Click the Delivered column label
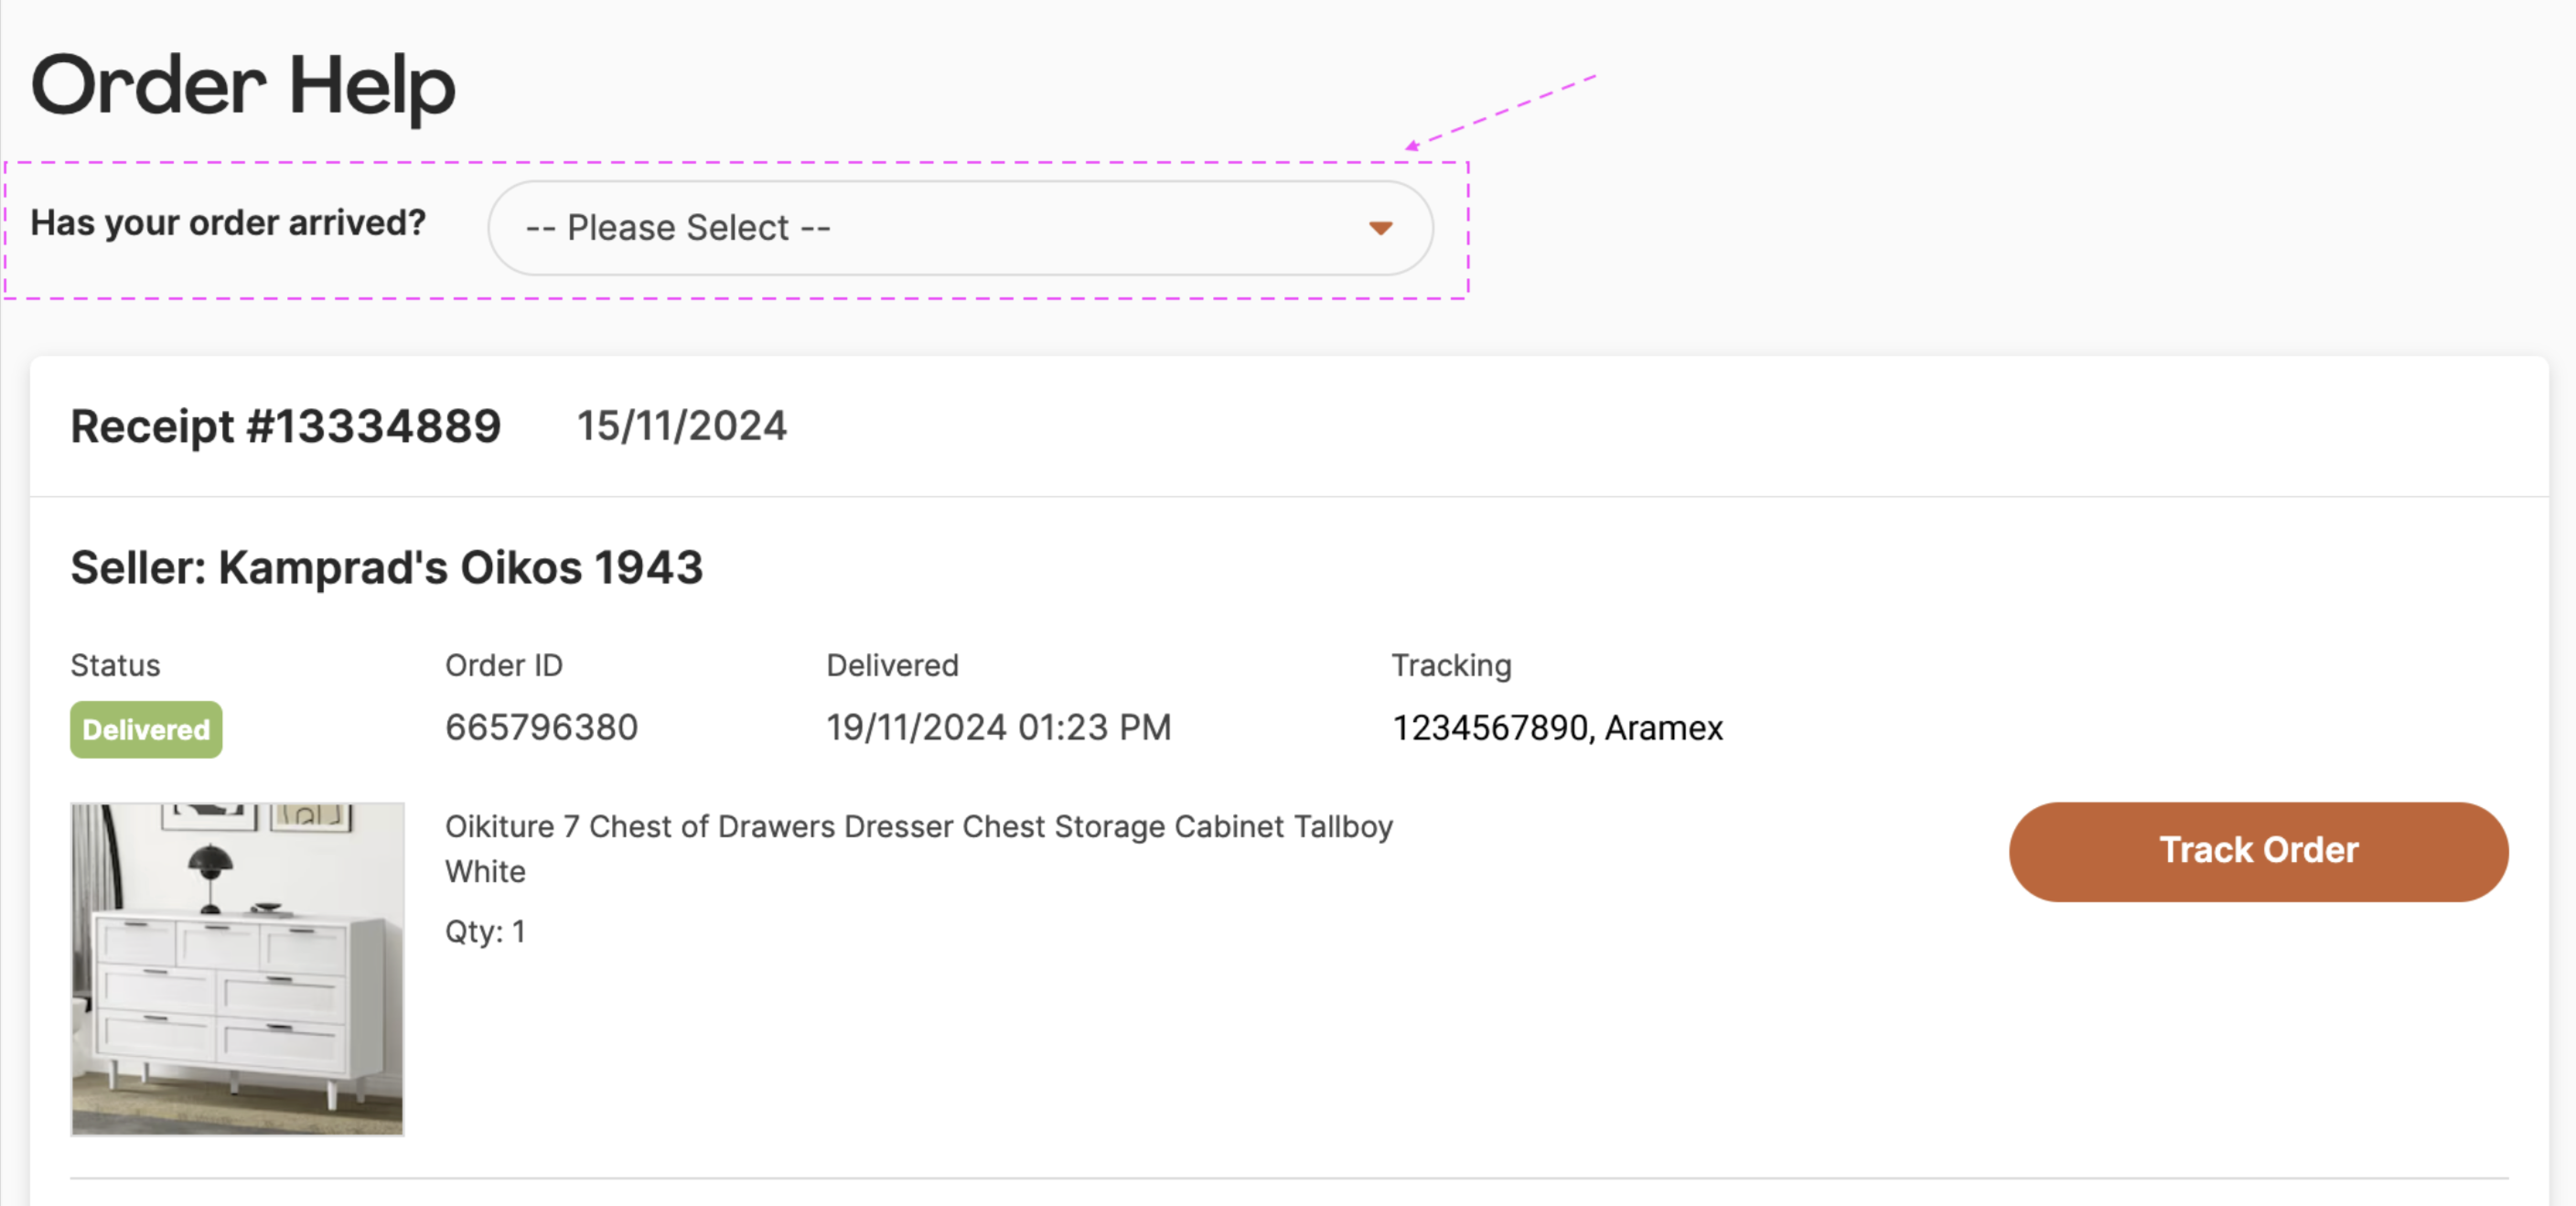Screen dimensions: 2576x1206 891,665
